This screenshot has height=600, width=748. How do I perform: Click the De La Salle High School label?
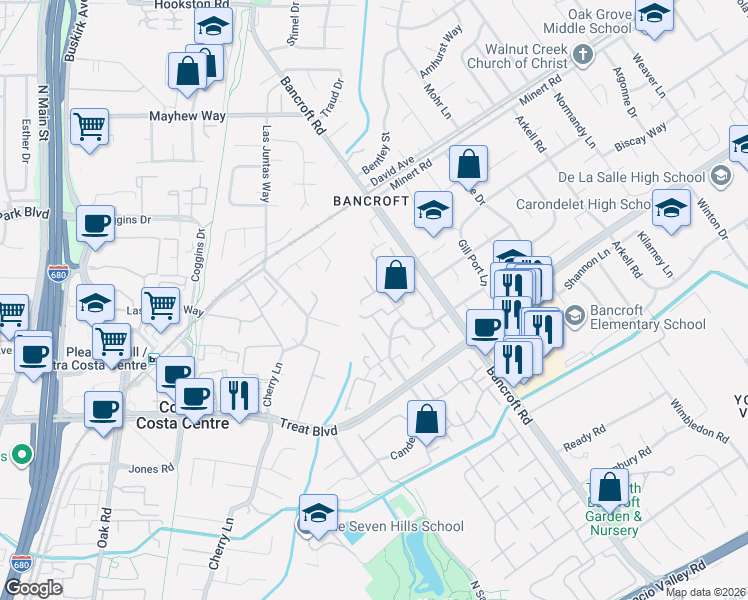(x=632, y=177)
